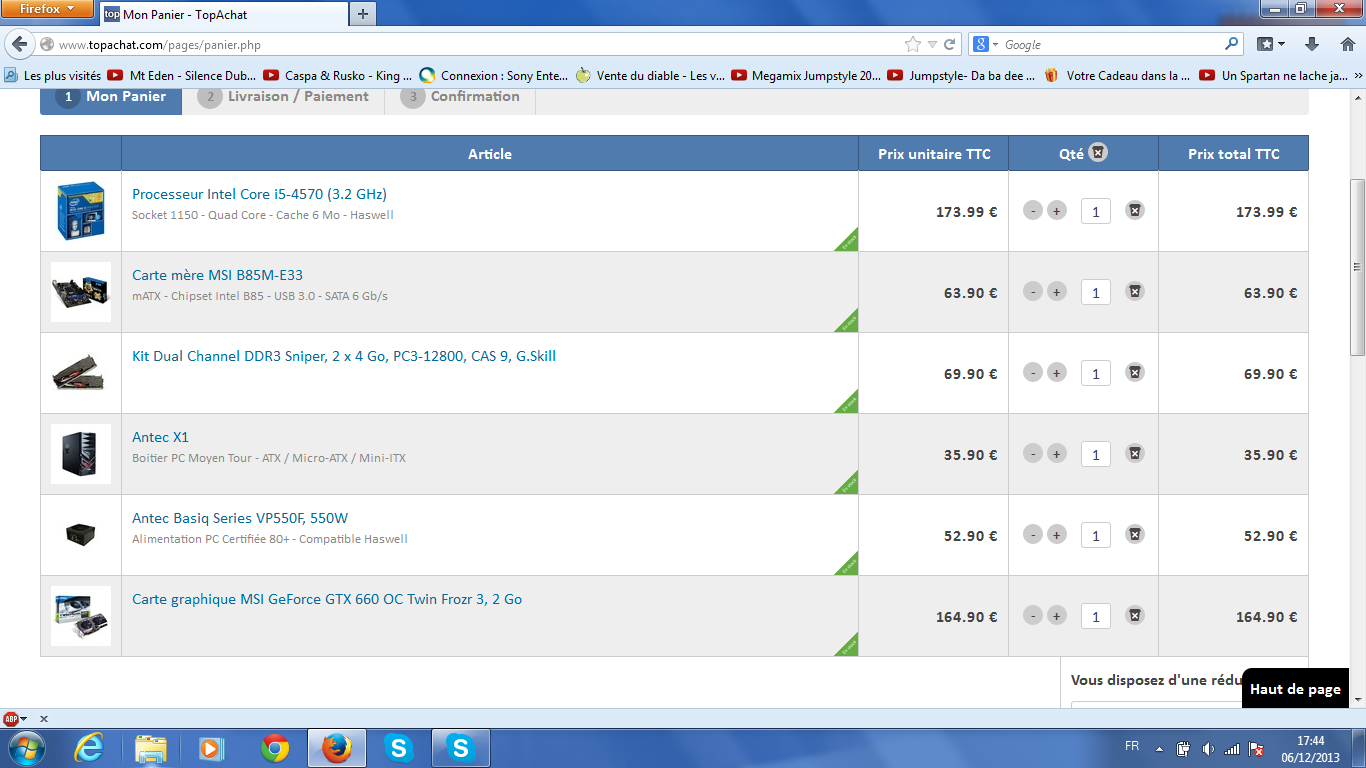
Task: Reload the current page
Action: (950, 45)
